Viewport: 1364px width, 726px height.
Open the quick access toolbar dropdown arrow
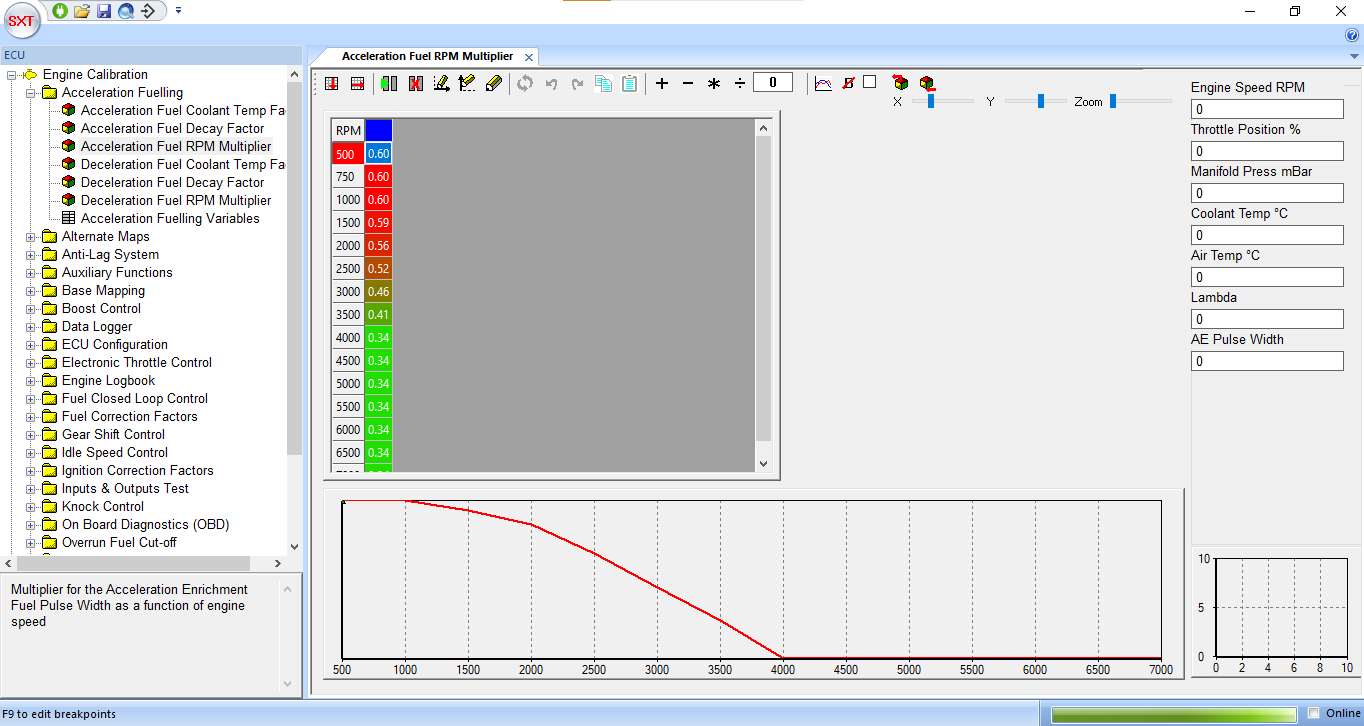click(x=178, y=11)
